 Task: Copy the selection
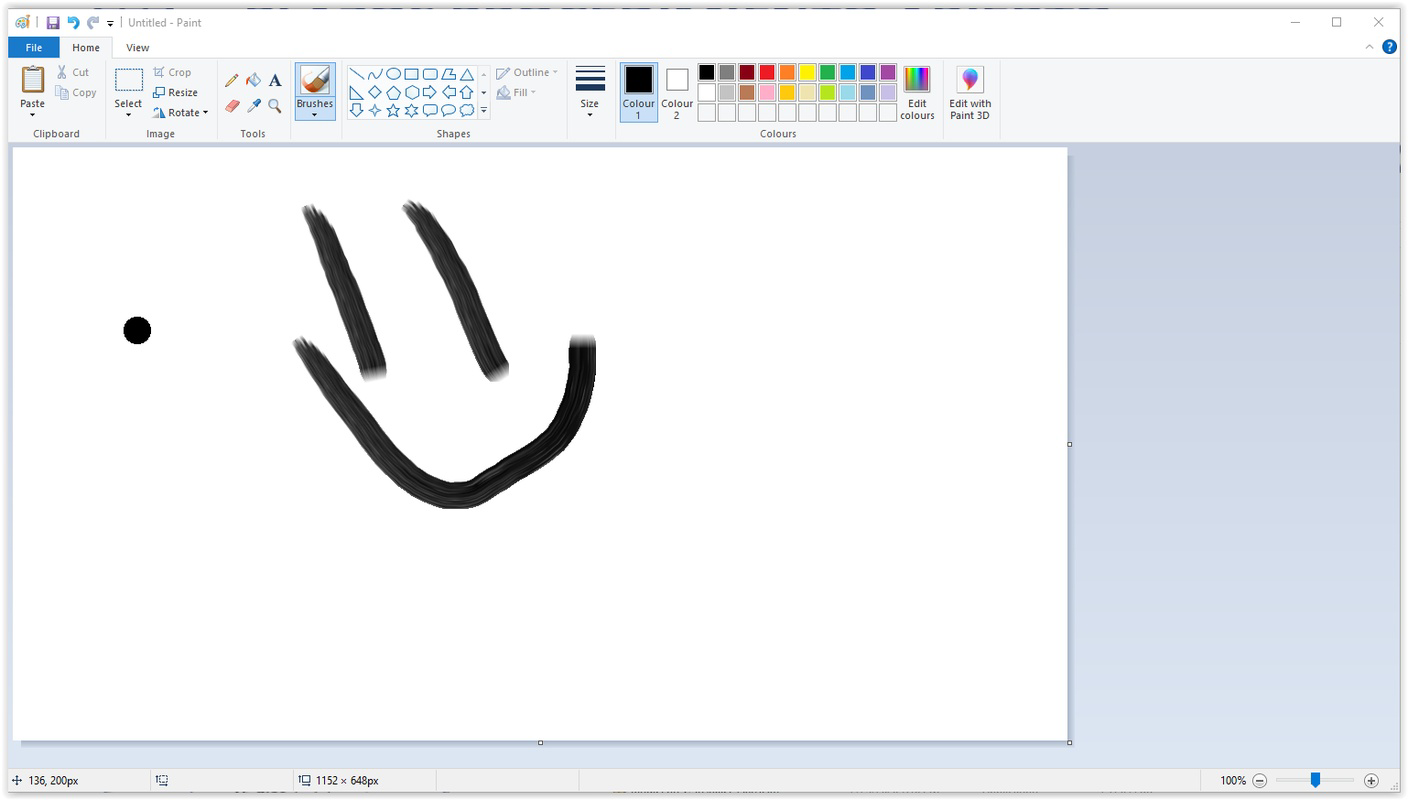(76, 92)
